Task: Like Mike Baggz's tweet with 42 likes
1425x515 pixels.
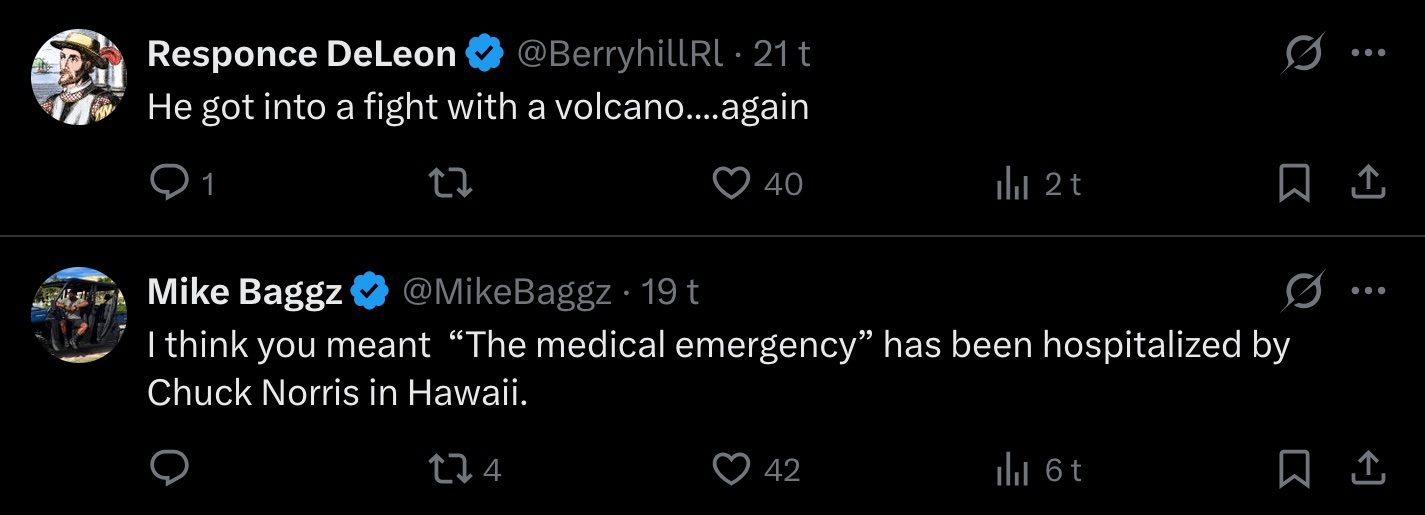Action: pos(732,469)
